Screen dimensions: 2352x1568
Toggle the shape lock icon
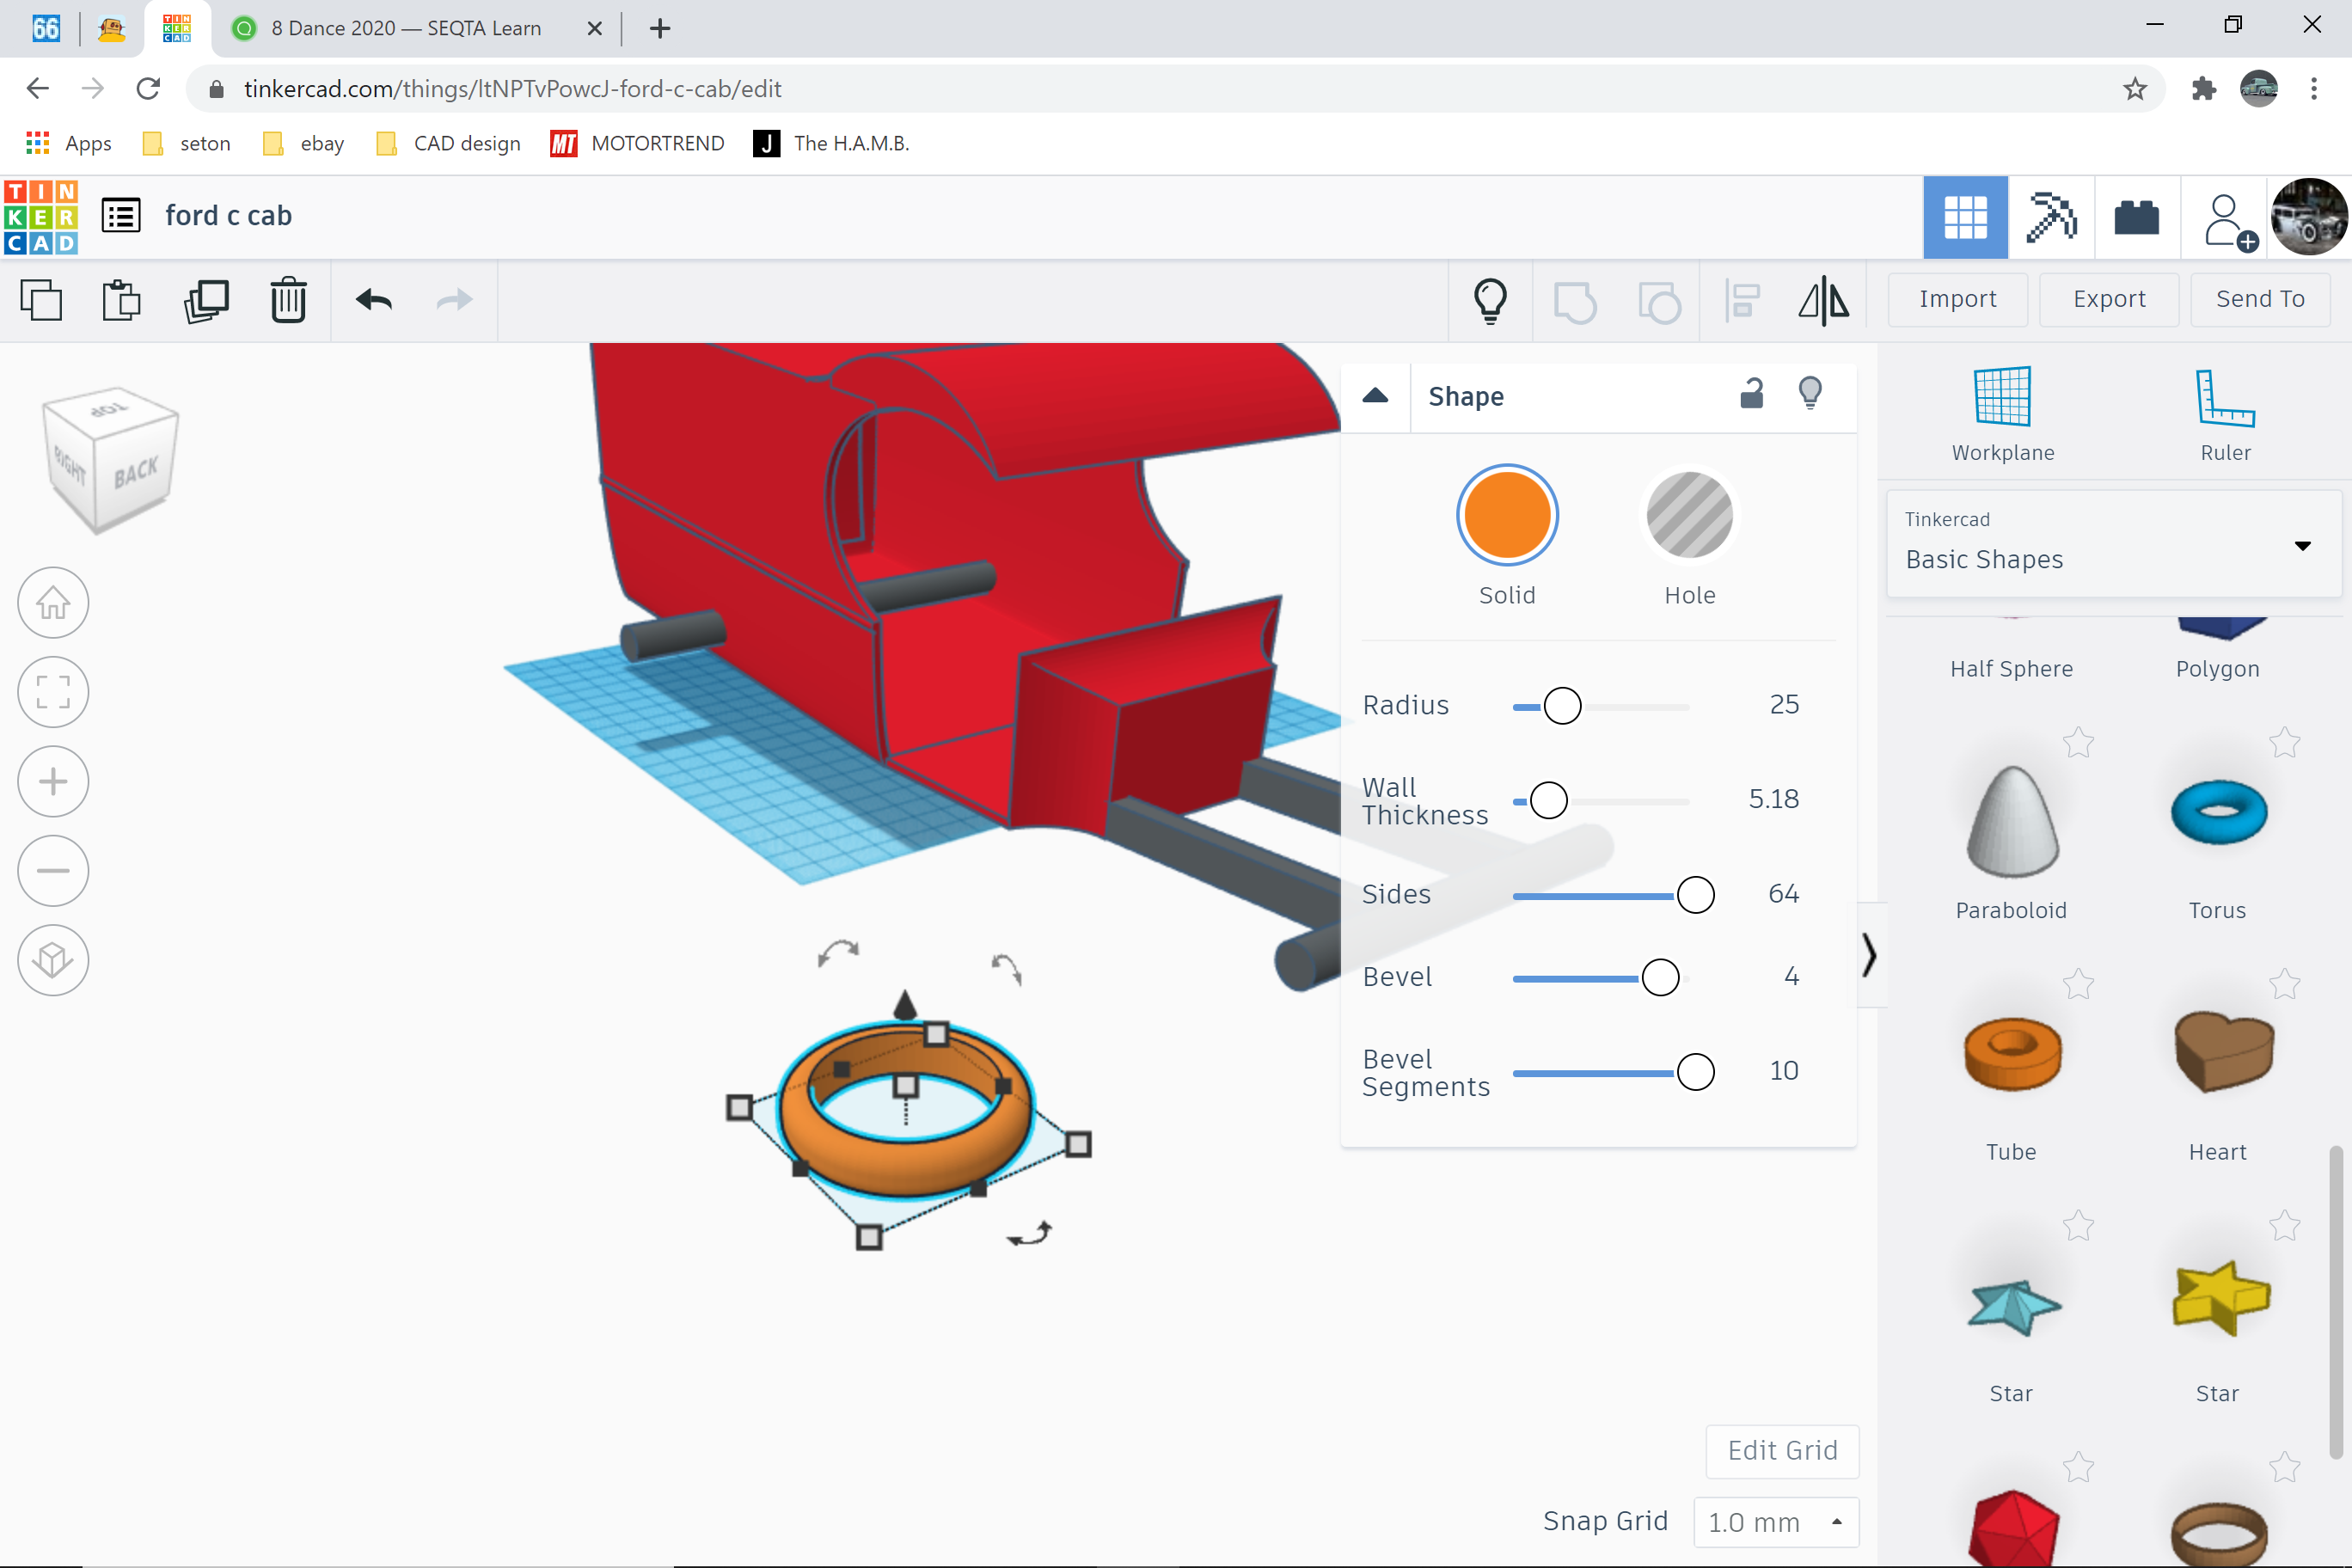pos(1751,394)
